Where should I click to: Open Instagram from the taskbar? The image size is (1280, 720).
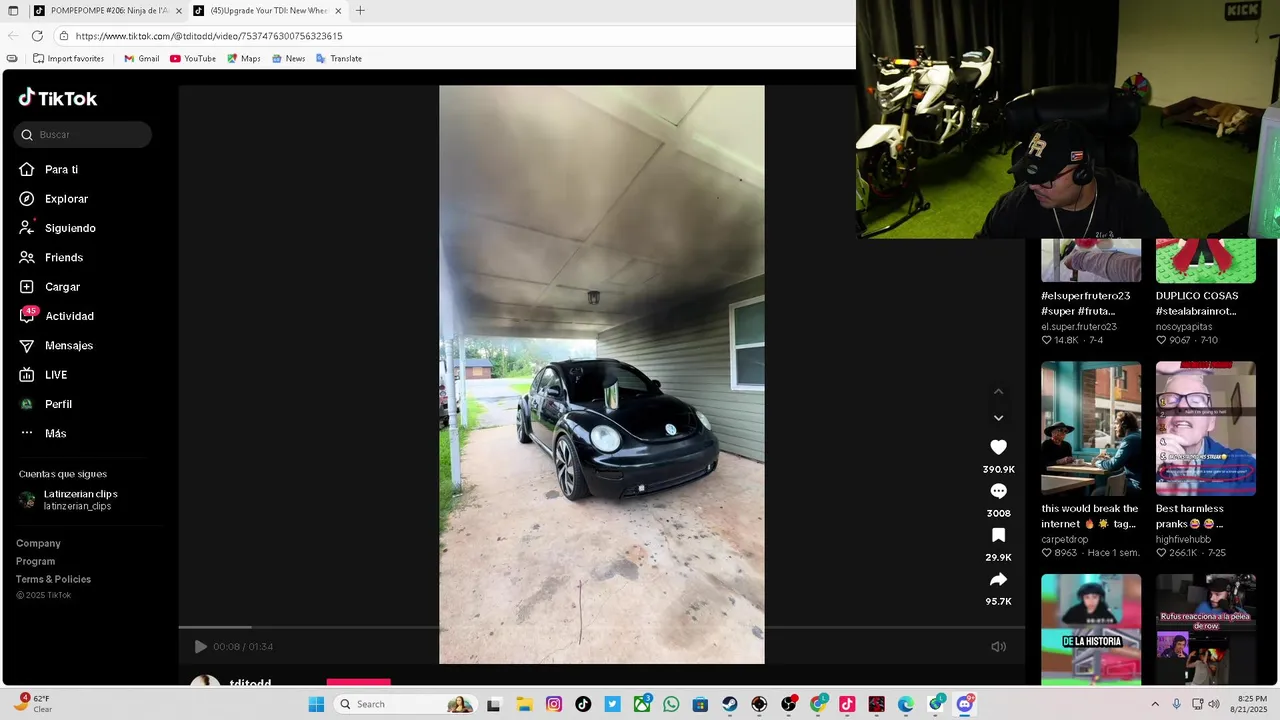click(554, 704)
